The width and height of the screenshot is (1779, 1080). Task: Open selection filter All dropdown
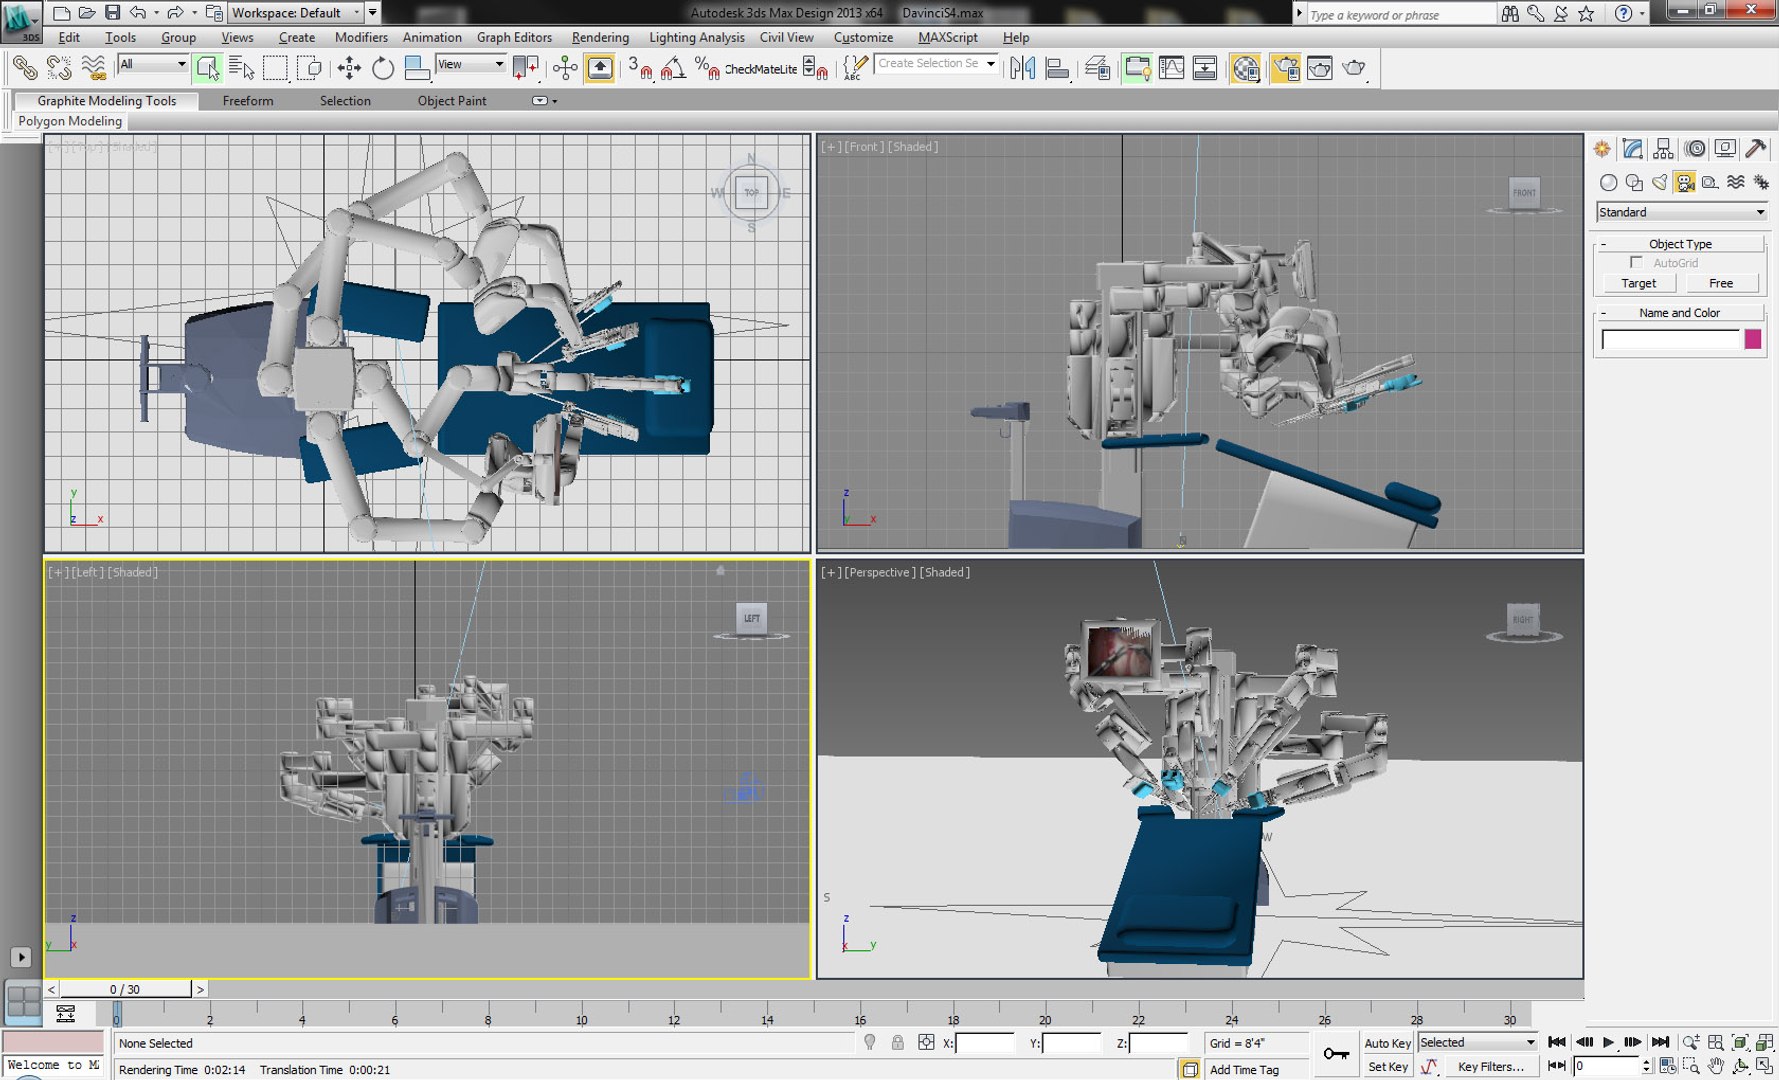(153, 64)
